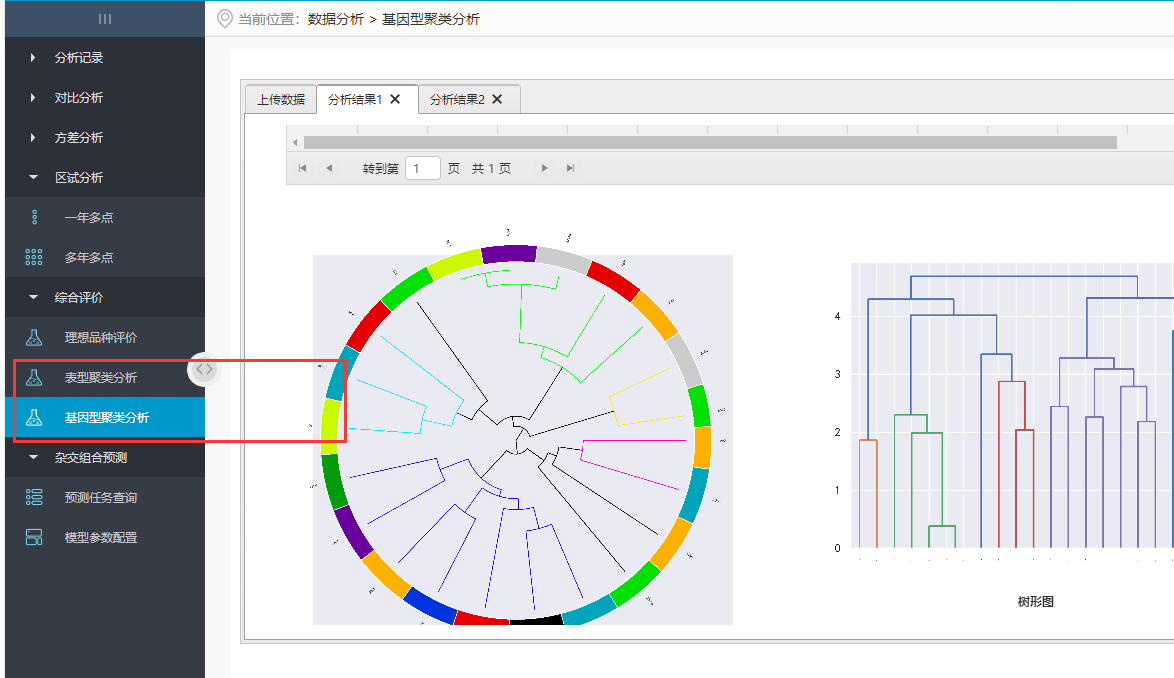Click the flask icon beside 基因型聚类分析
This screenshot has width=1174, height=678.
click(x=34, y=418)
